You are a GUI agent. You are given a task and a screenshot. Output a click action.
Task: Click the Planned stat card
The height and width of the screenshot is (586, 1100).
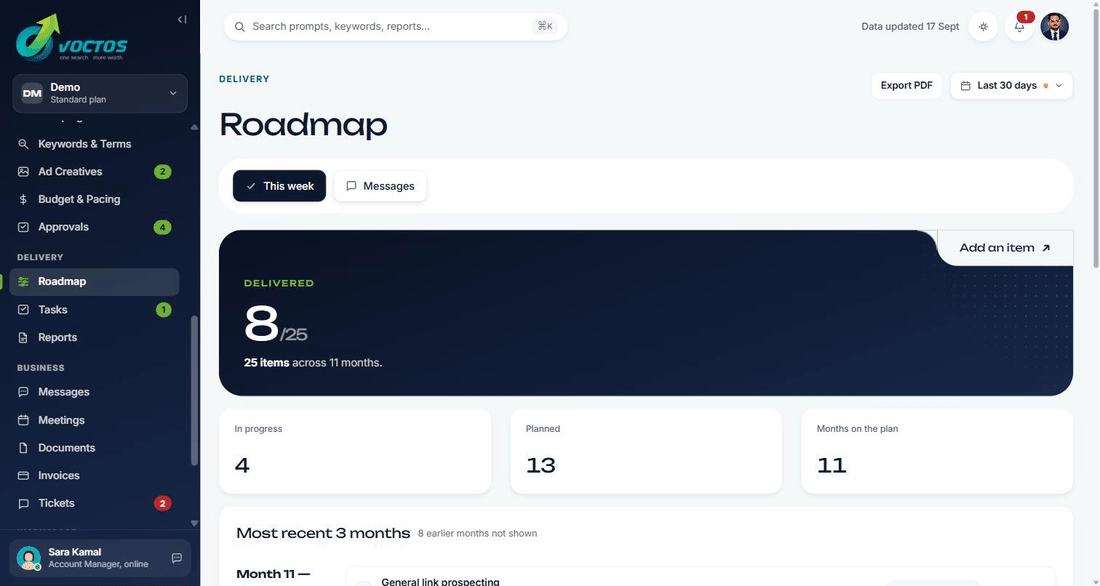646,451
